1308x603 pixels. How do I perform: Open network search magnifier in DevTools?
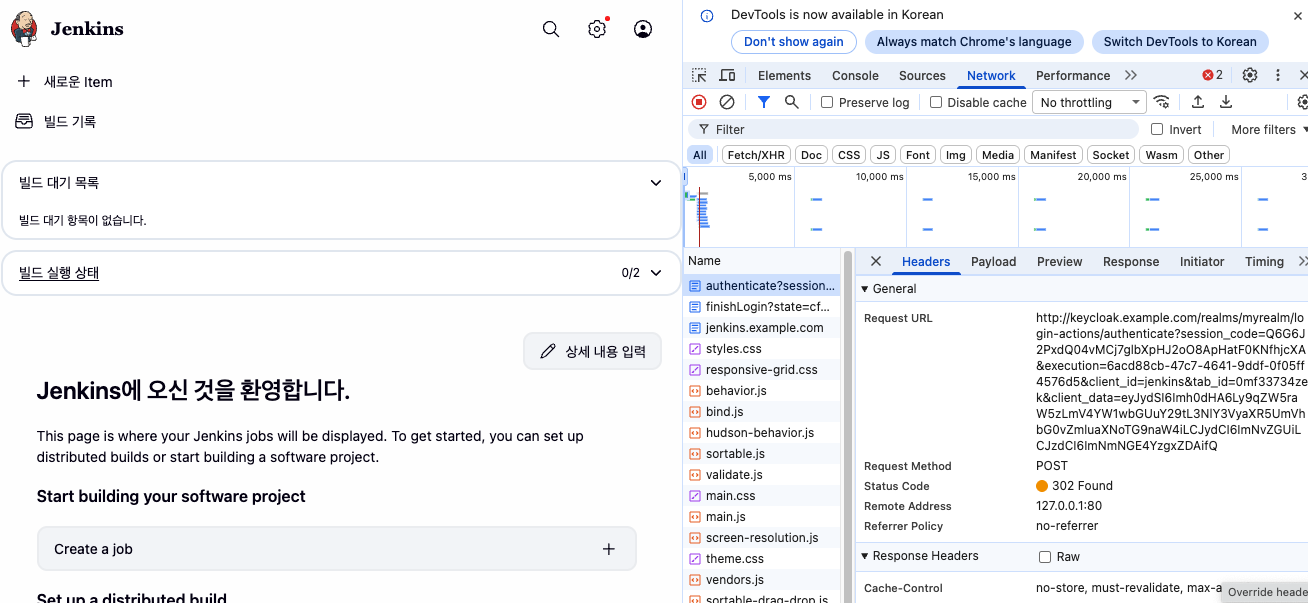pos(791,102)
